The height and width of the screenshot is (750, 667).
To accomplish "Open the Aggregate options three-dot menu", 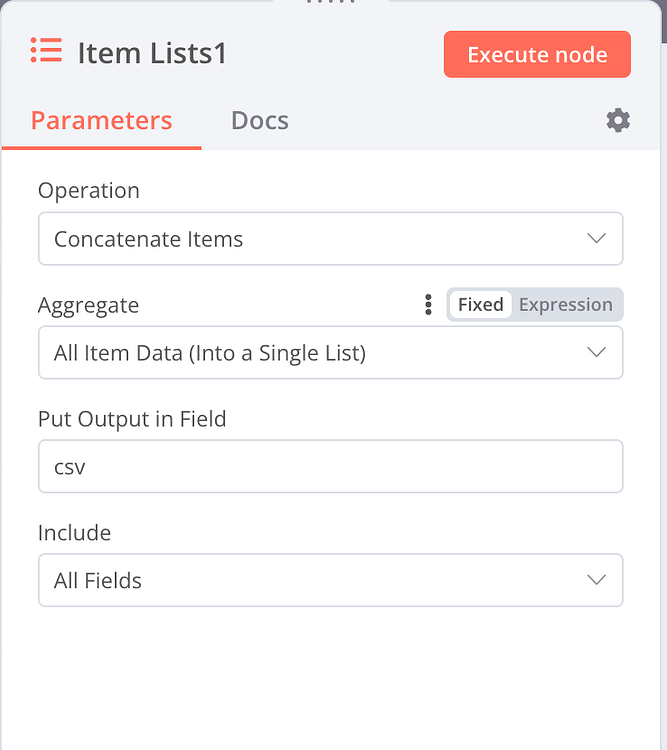I will tap(428, 305).
